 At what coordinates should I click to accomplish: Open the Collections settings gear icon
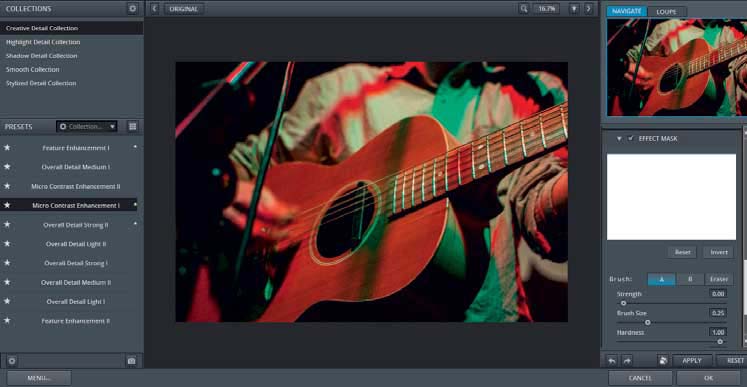click(132, 9)
